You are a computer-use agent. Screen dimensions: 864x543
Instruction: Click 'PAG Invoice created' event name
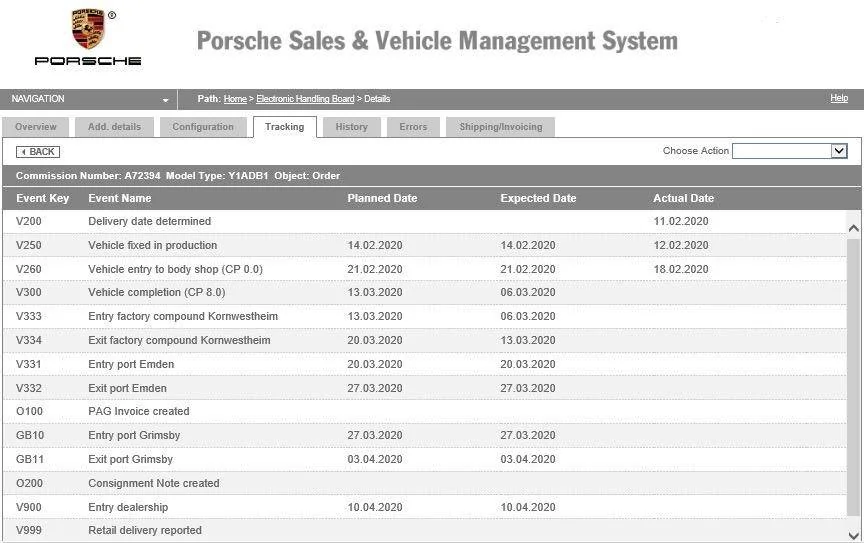(x=139, y=411)
